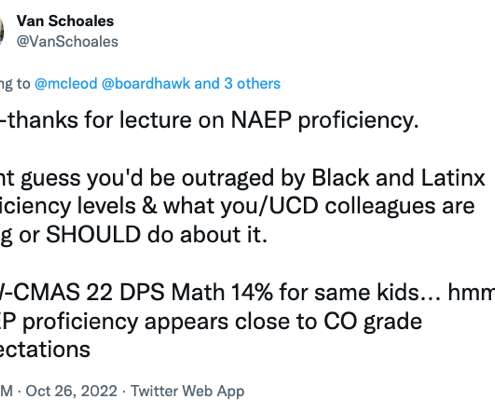
Task: Click the truncated time "M" before the date
Action: click(6, 391)
